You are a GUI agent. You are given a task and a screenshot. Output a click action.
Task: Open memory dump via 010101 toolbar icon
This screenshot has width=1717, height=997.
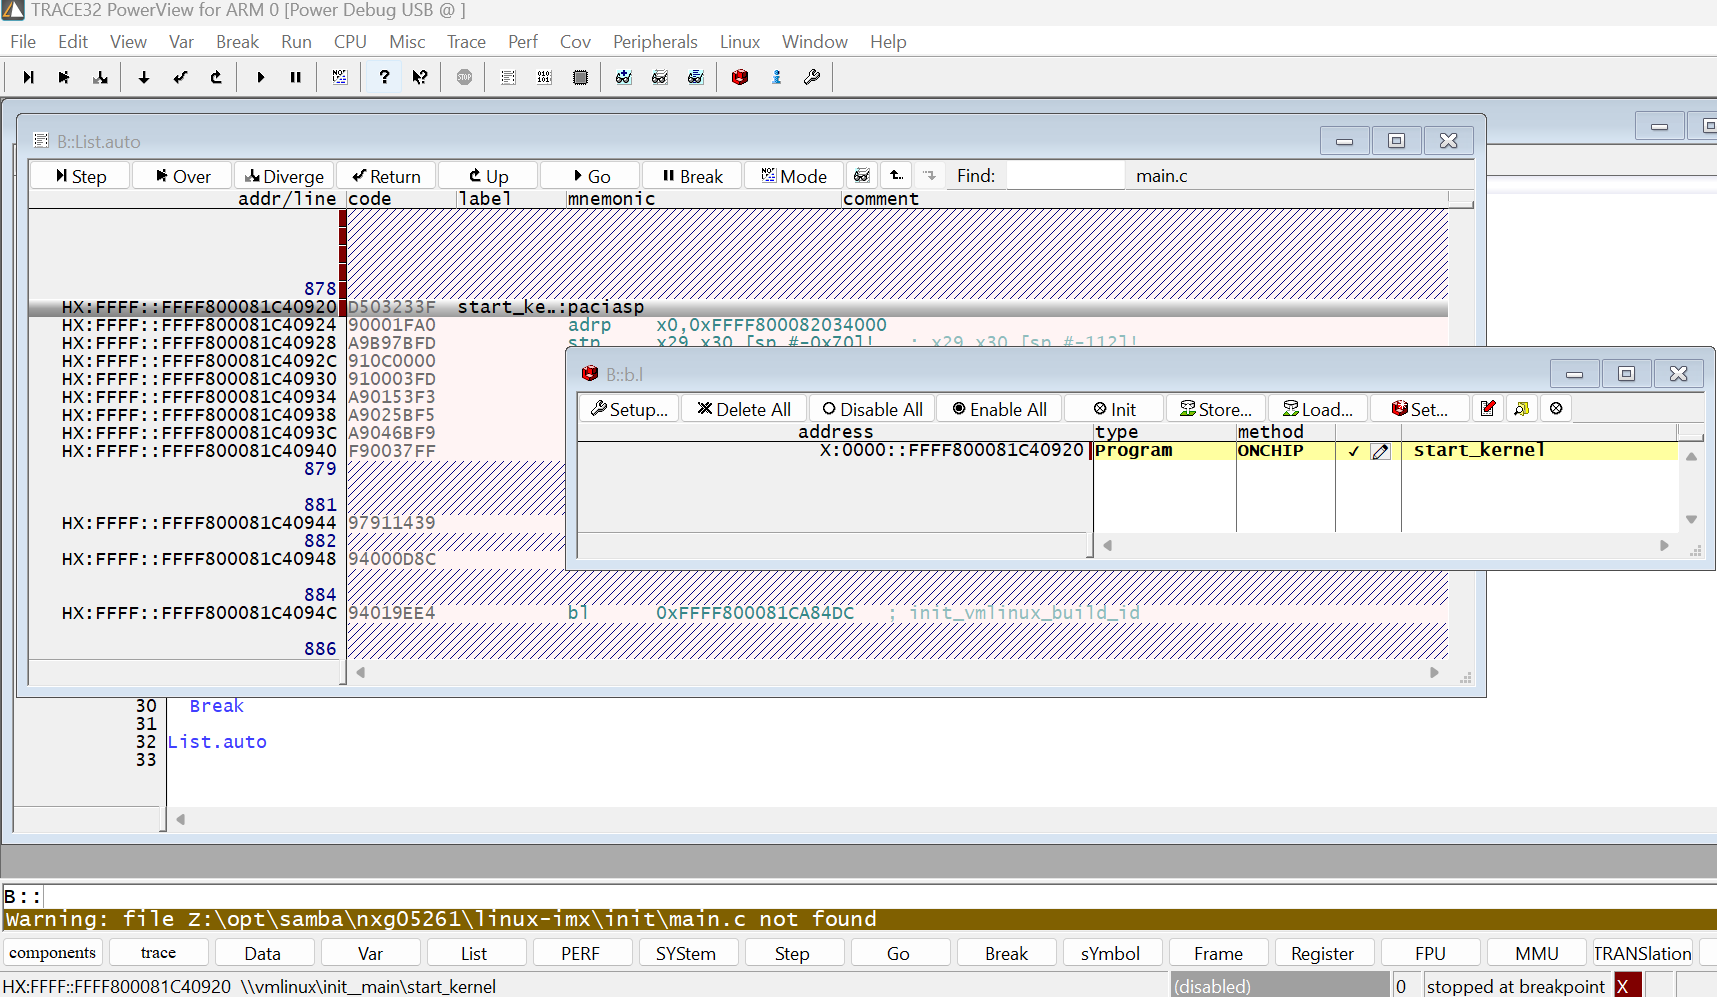544,76
